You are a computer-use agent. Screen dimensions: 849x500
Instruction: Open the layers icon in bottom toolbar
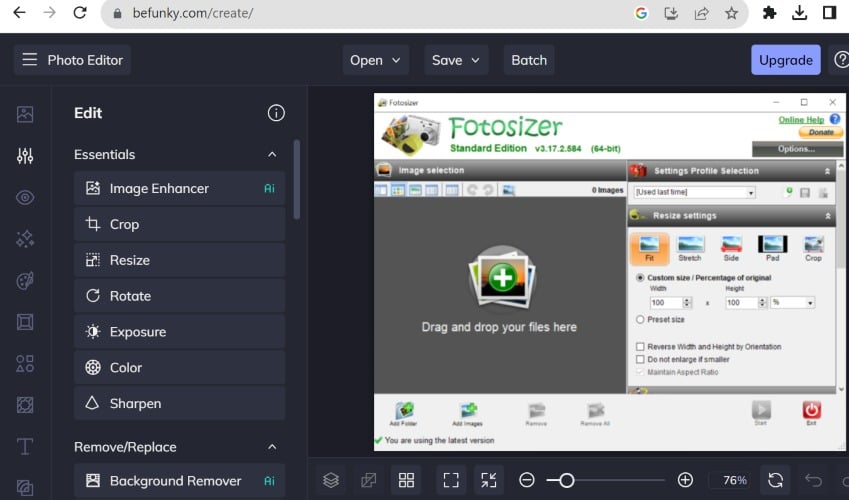tap(331, 480)
